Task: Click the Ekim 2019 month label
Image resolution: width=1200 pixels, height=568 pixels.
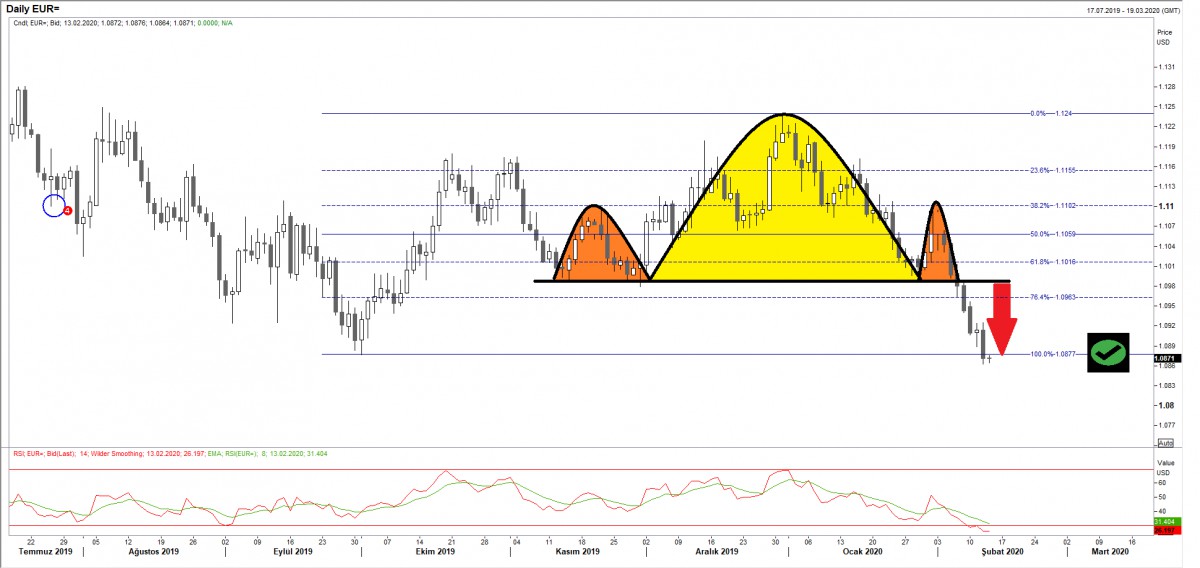Action: [x=433, y=551]
